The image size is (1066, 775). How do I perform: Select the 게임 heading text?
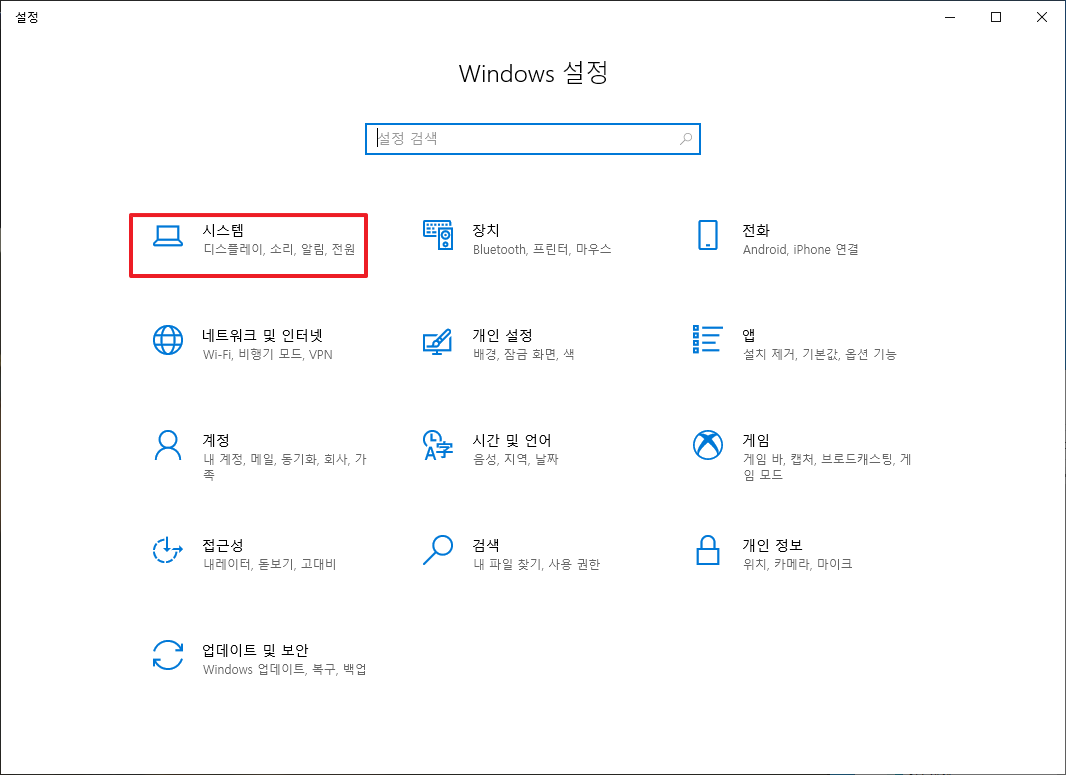click(x=756, y=440)
